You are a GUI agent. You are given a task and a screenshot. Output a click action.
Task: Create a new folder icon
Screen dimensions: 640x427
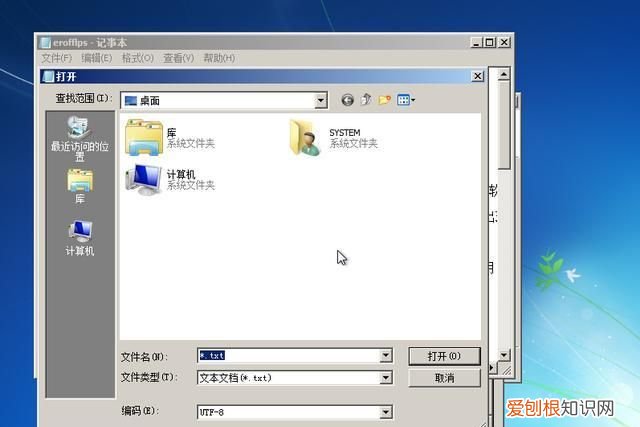pos(384,100)
